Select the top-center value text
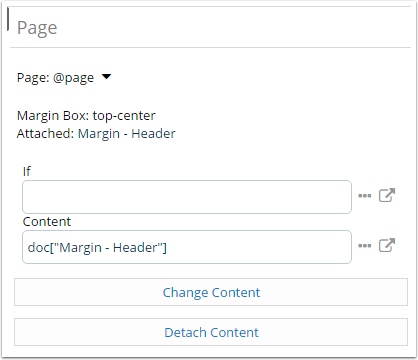The image size is (418, 360). 124,116
